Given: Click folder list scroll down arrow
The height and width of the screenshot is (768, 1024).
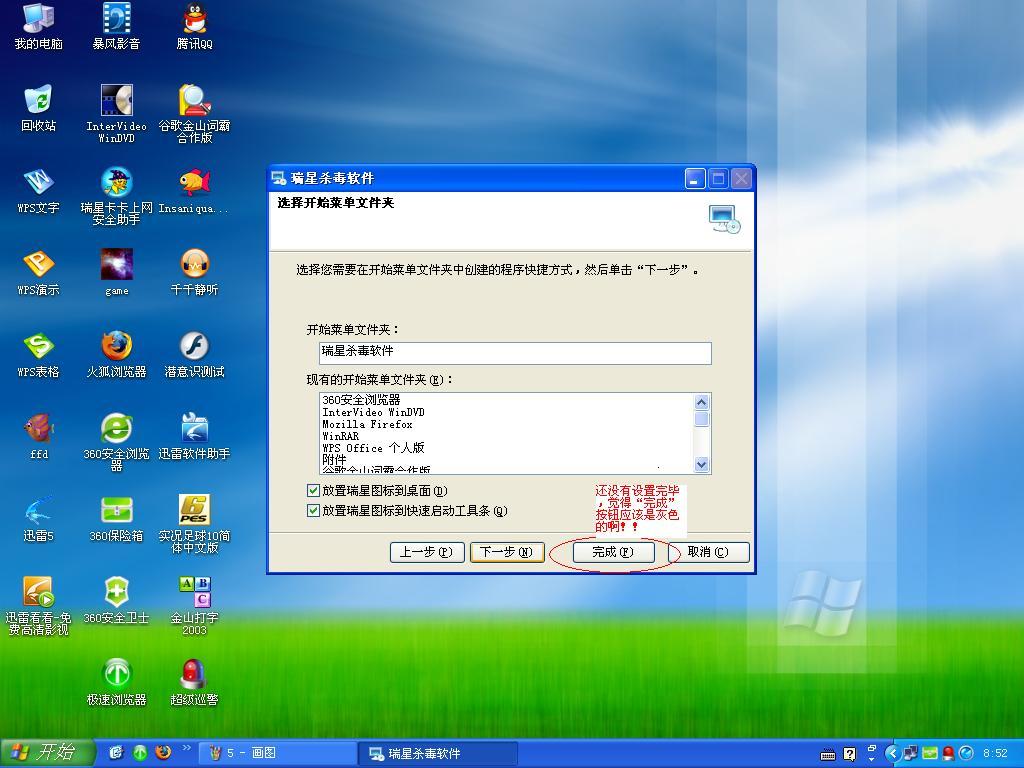Looking at the screenshot, I should [701, 465].
